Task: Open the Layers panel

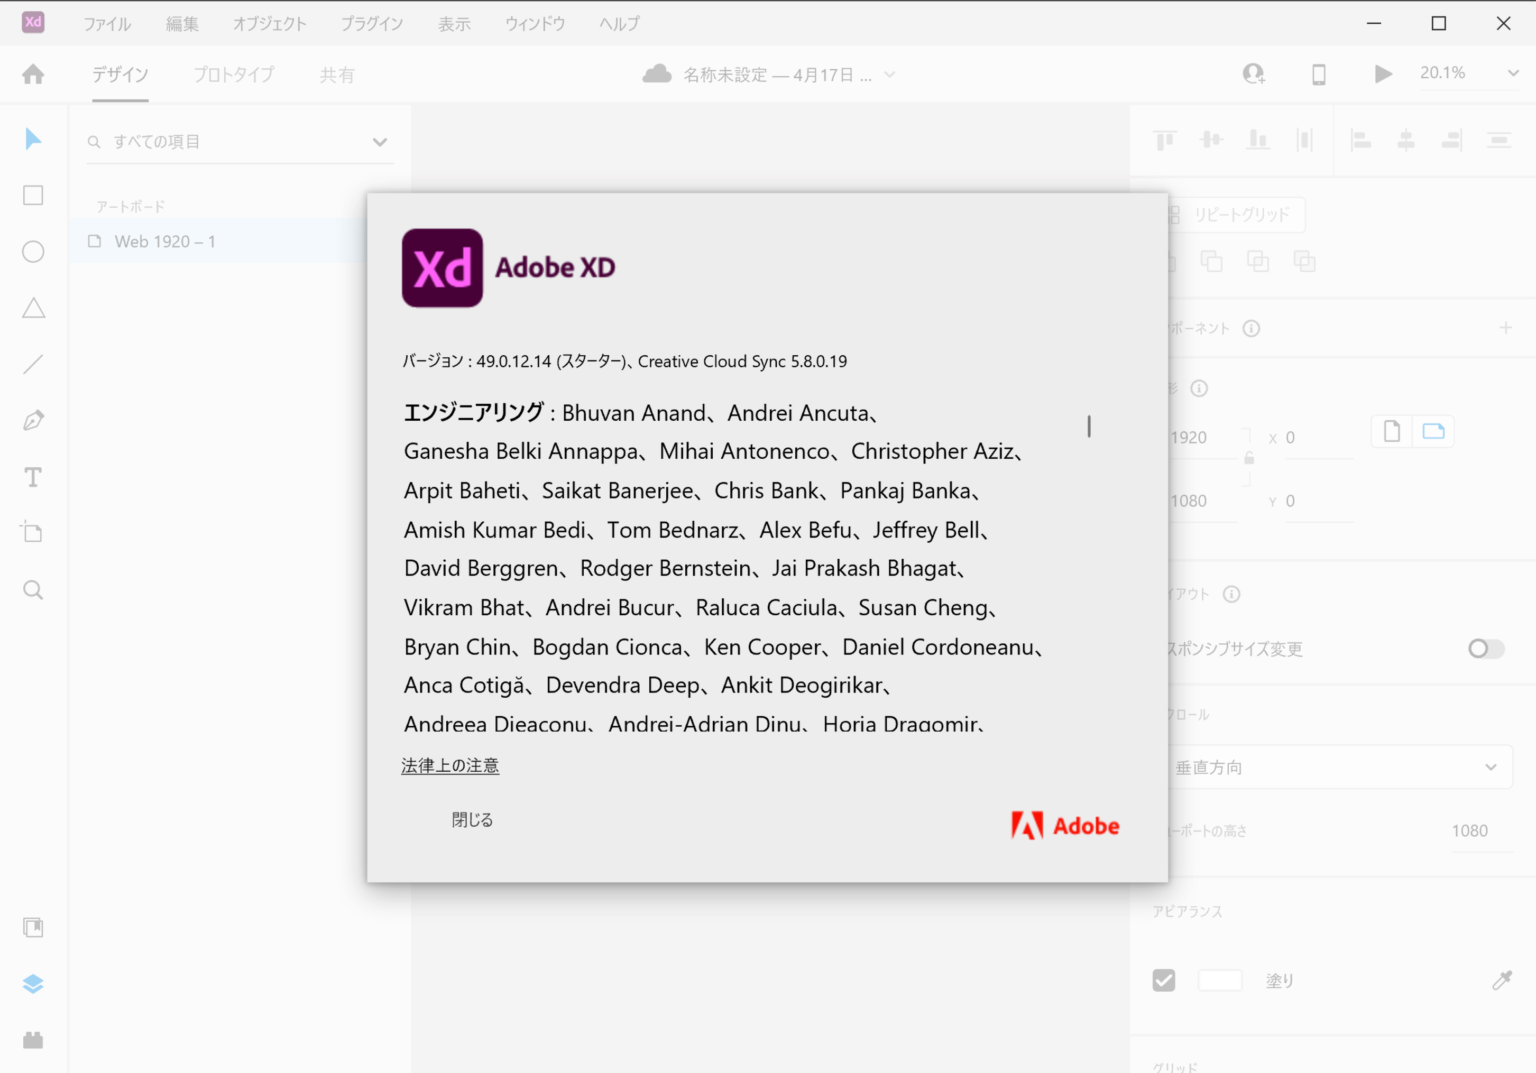Action: click(x=33, y=983)
